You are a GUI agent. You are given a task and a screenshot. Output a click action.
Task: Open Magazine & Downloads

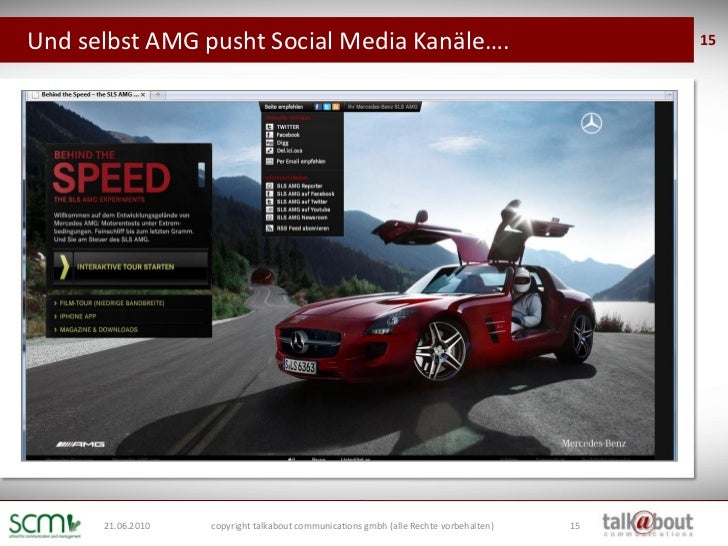point(98,330)
